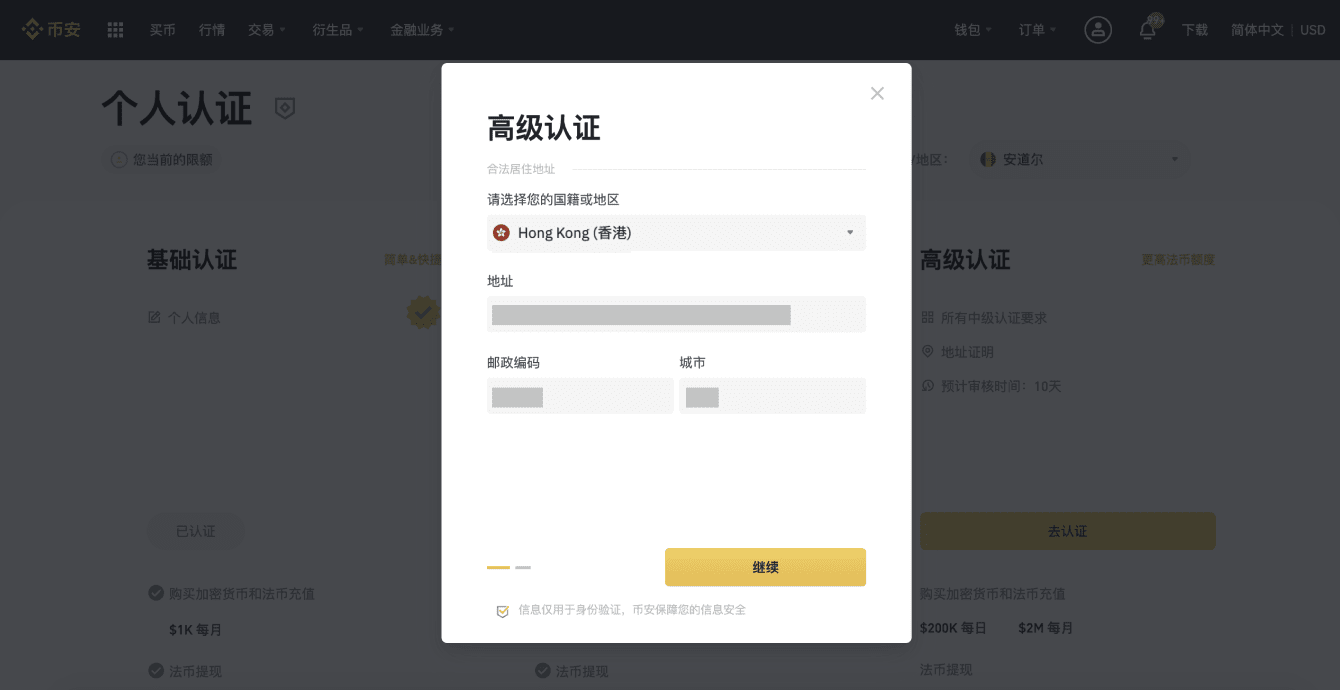The width and height of the screenshot is (1340, 690).
Task: Close the 高级认证 dialog with X
Action: click(x=877, y=93)
